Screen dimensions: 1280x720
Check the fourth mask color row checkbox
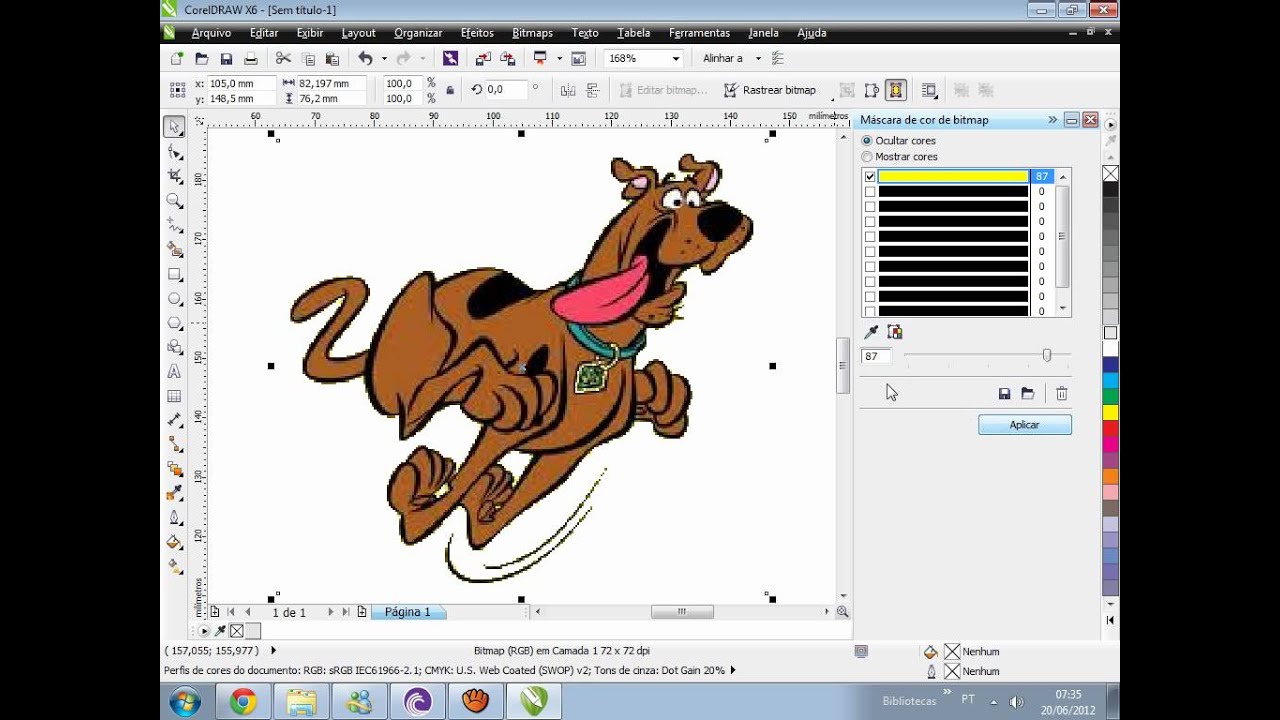(870, 222)
